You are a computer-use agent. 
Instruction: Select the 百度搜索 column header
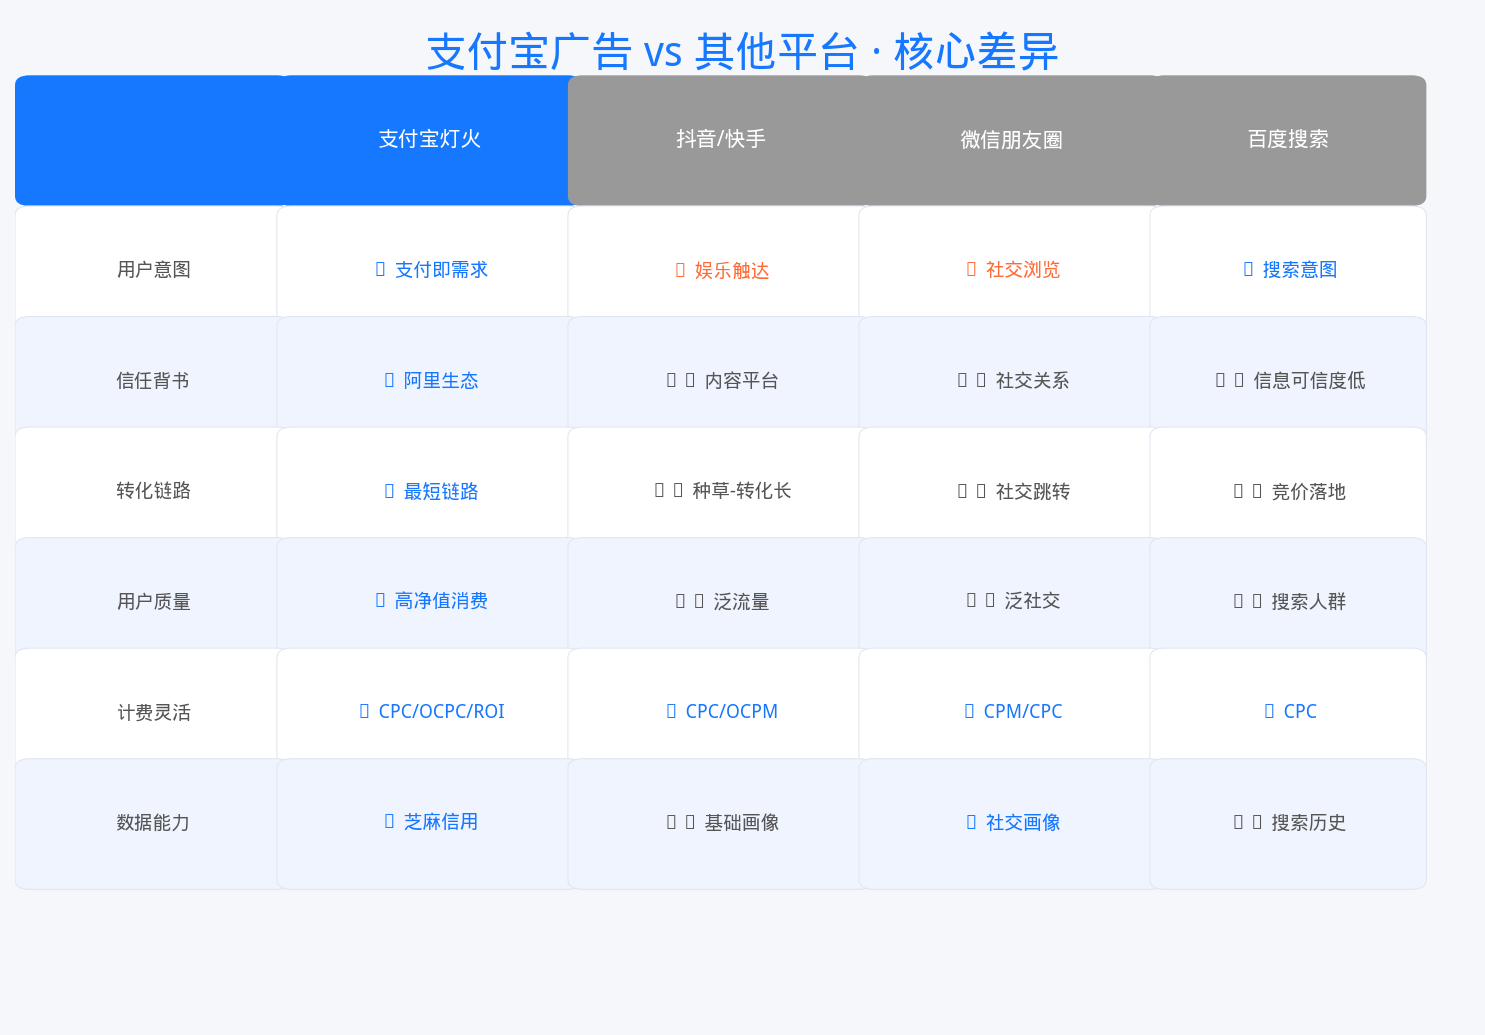pos(1288,140)
